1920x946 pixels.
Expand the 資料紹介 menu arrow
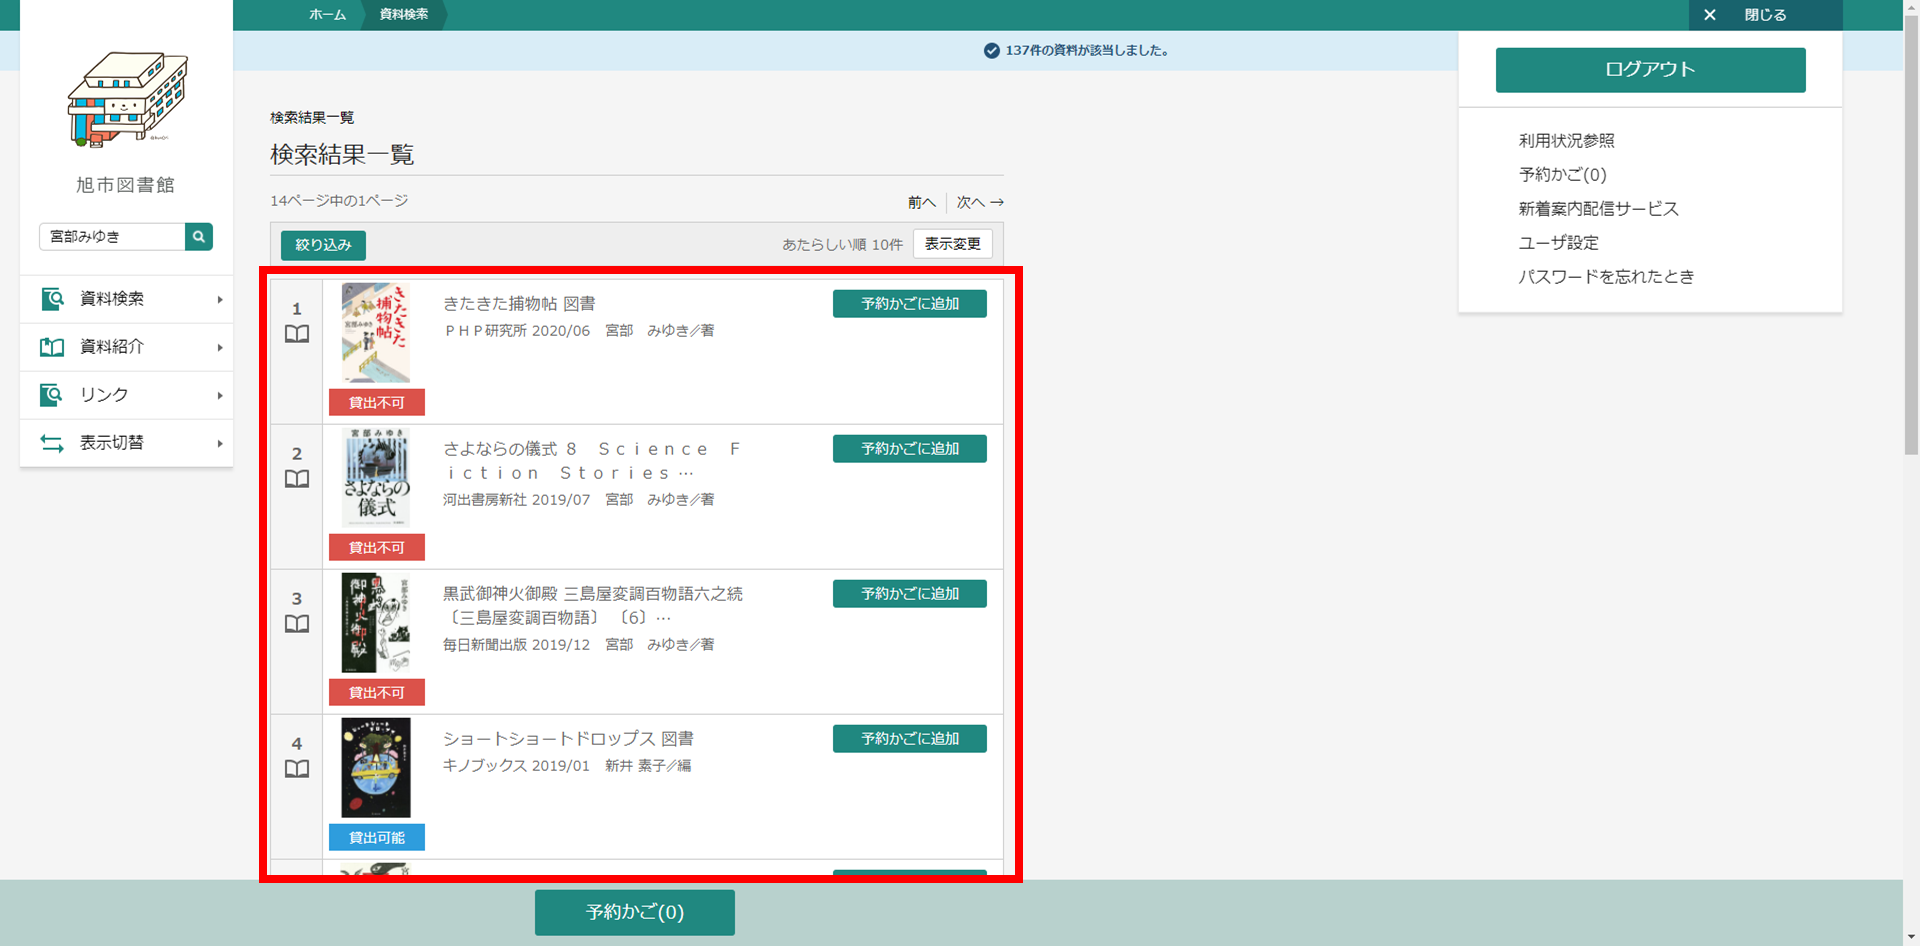click(x=220, y=347)
